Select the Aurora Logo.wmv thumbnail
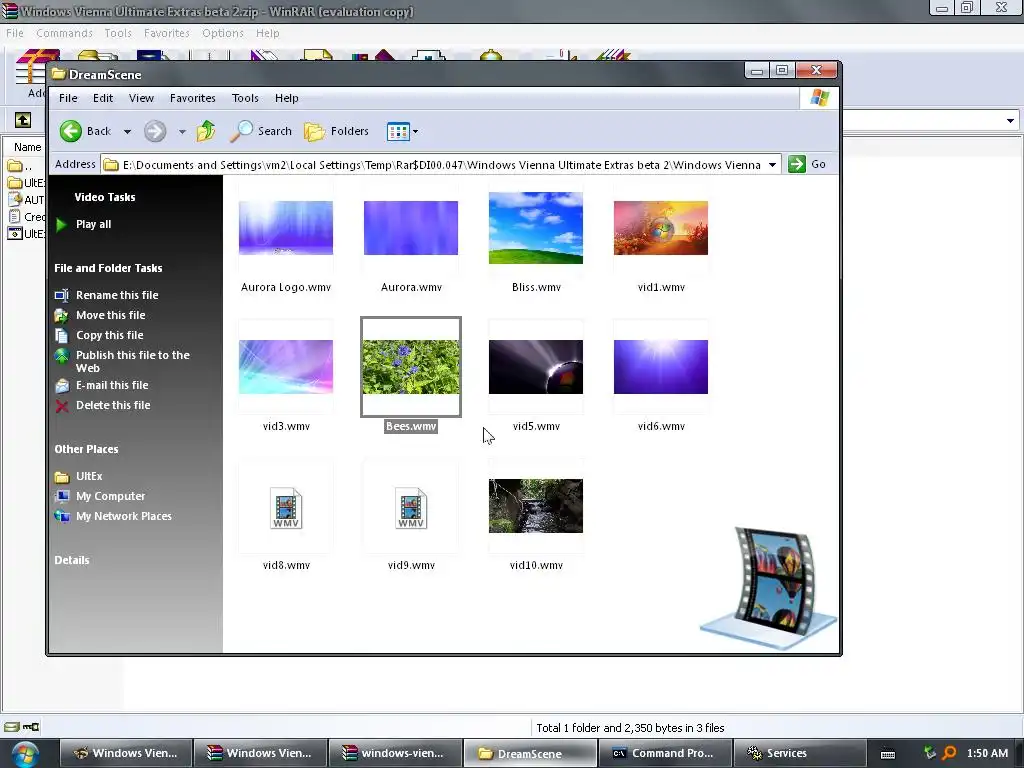Viewport: 1024px width, 768px height. pos(286,228)
